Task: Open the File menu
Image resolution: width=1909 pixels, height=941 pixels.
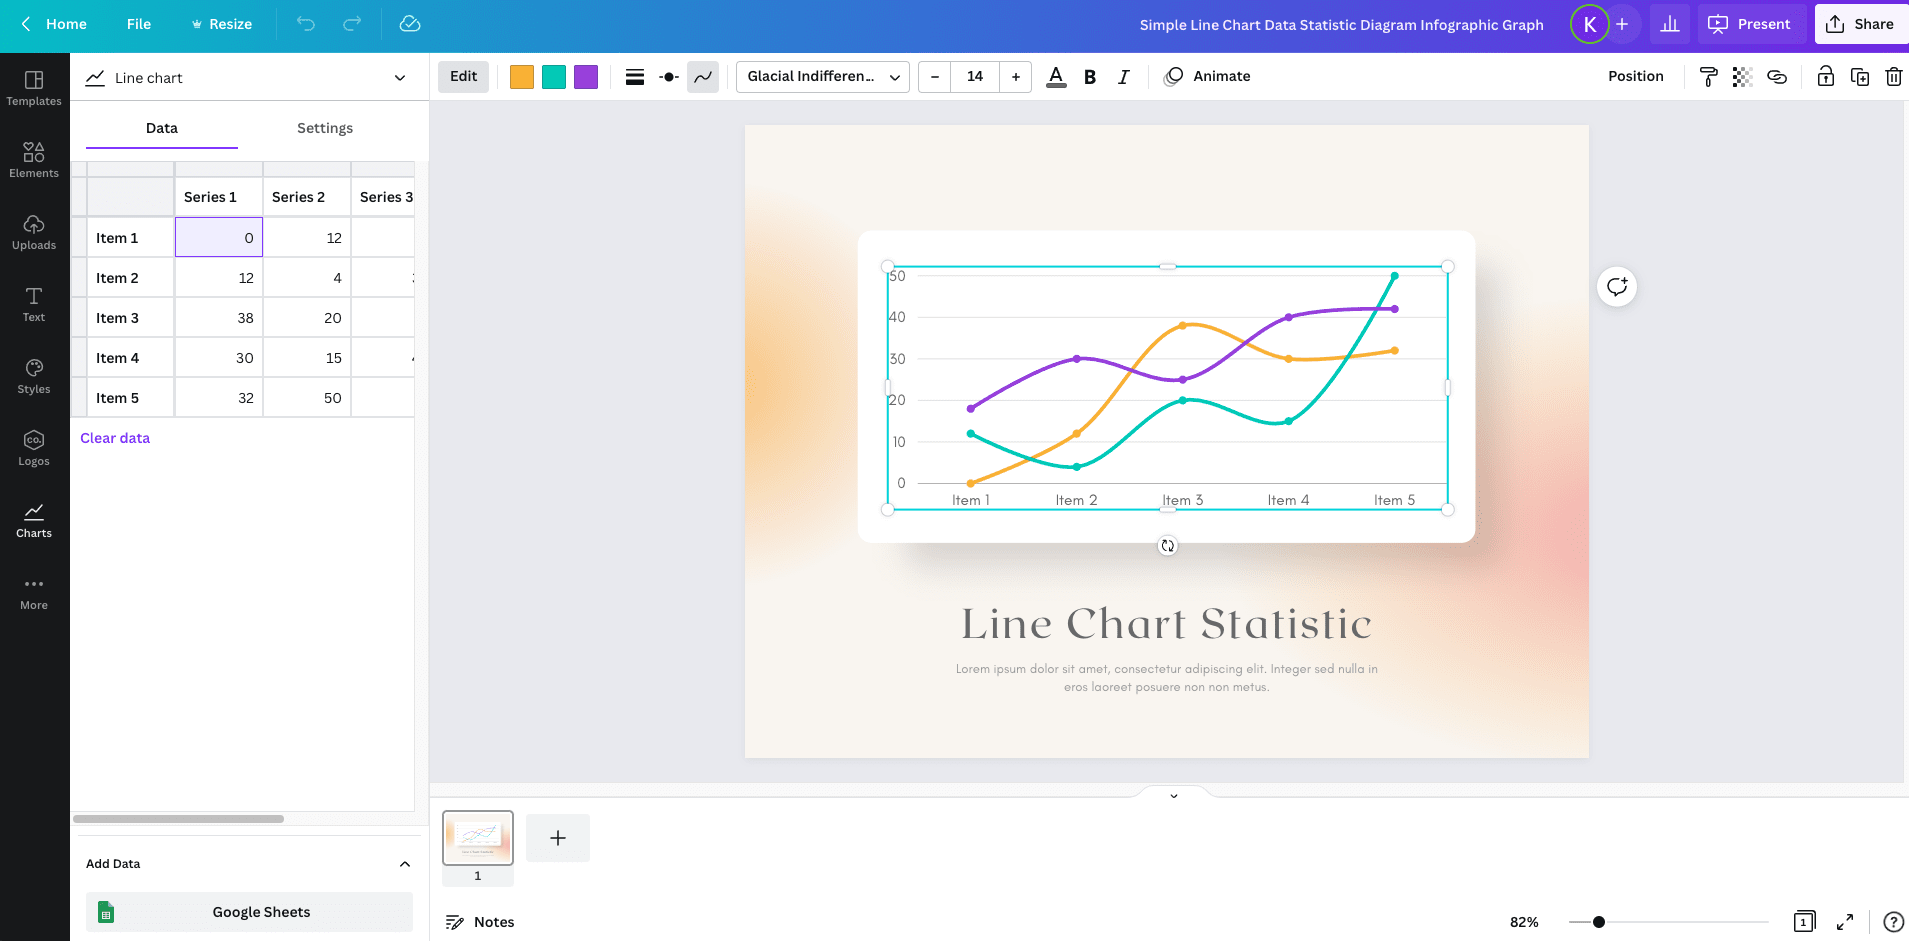Action: [x=139, y=24]
